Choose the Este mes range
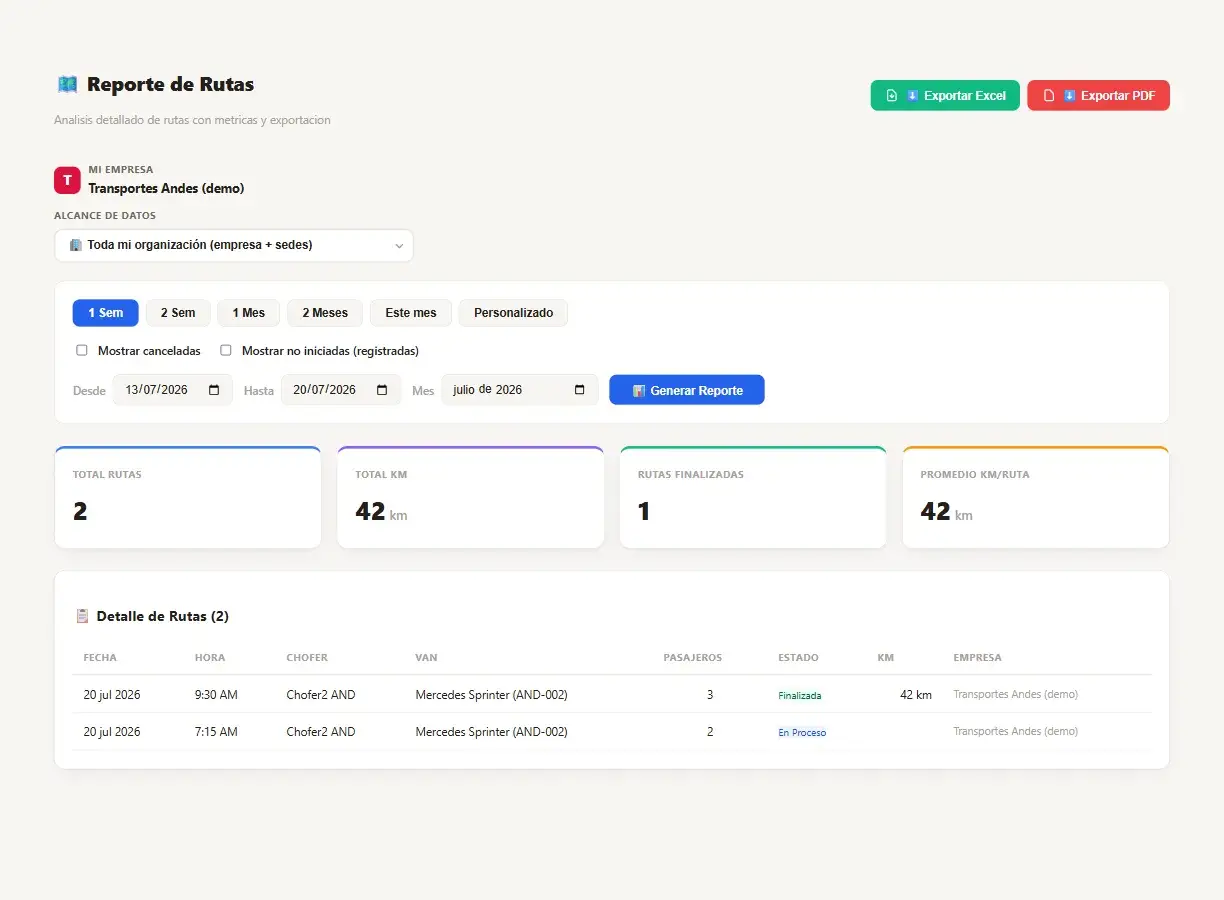The width and height of the screenshot is (1224, 900). 411,313
